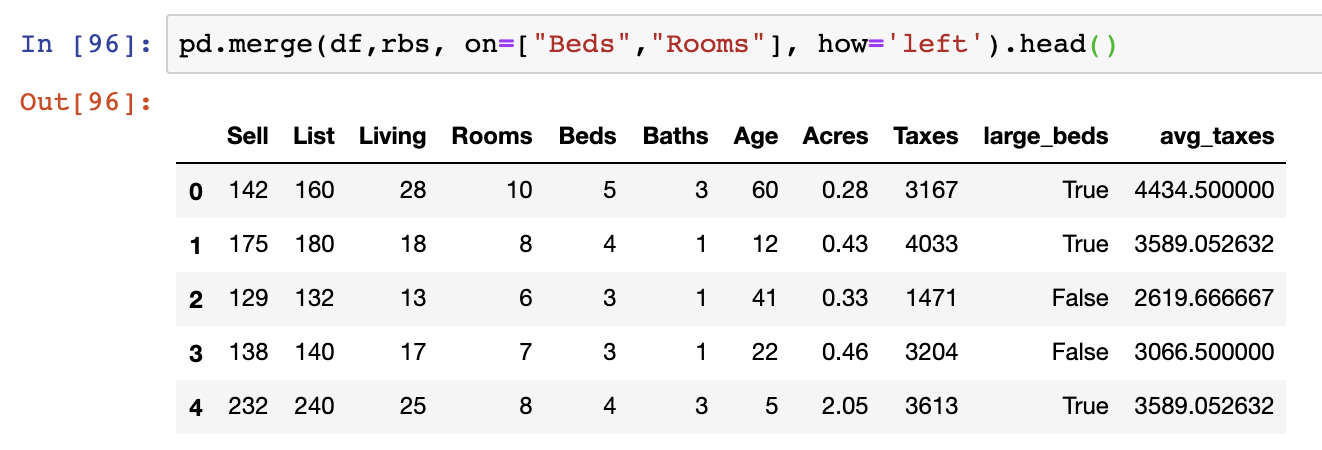Click row index 2 label
Image resolution: width=1322 pixels, height=450 pixels.
click(x=196, y=299)
